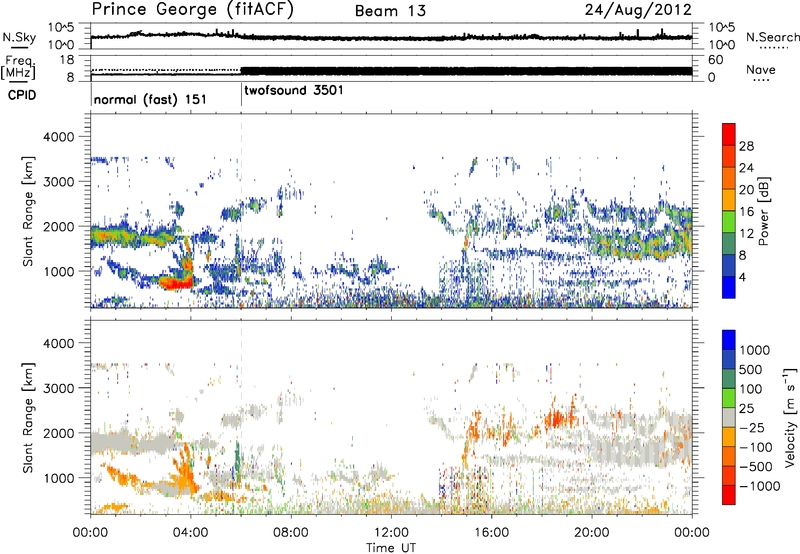This screenshot has width=800, height=554.
Task: Click the 'Nave' legend label
Action: 761,69
